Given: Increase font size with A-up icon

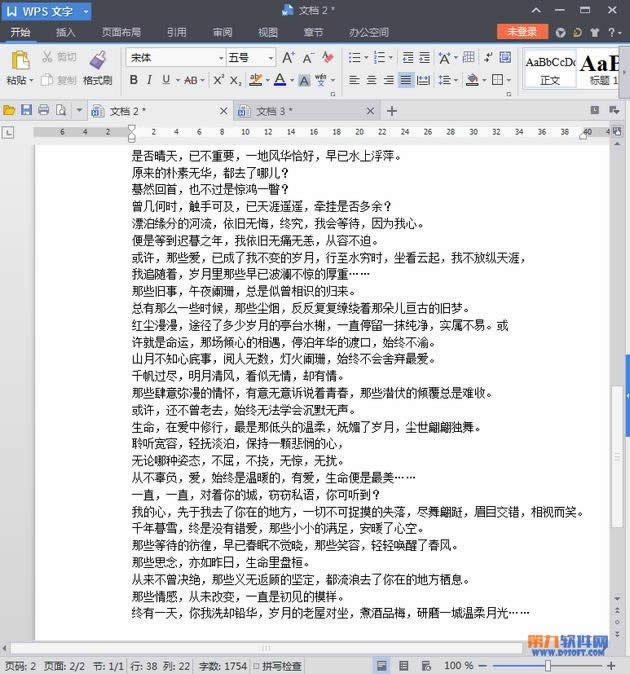Looking at the screenshot, I should click(x=288, y=58).
